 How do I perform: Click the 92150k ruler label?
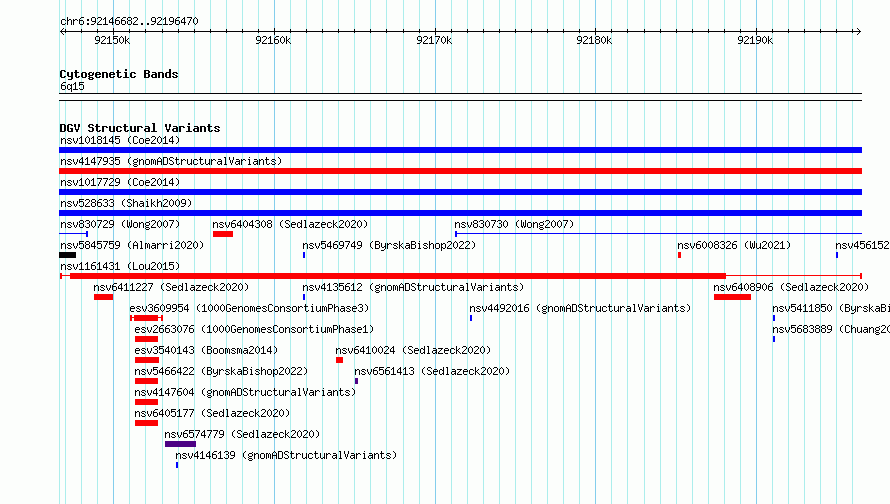point(112,40)
